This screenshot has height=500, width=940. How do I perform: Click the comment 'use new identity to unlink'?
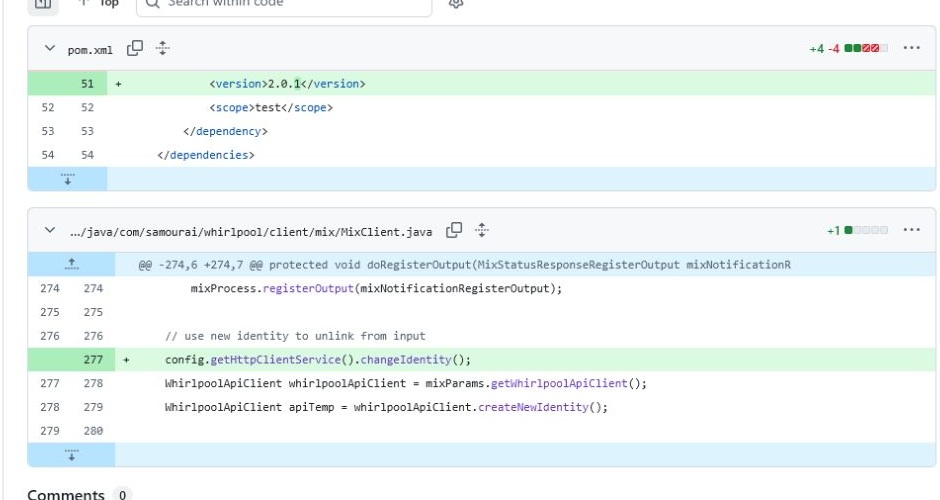coord(295,336)
